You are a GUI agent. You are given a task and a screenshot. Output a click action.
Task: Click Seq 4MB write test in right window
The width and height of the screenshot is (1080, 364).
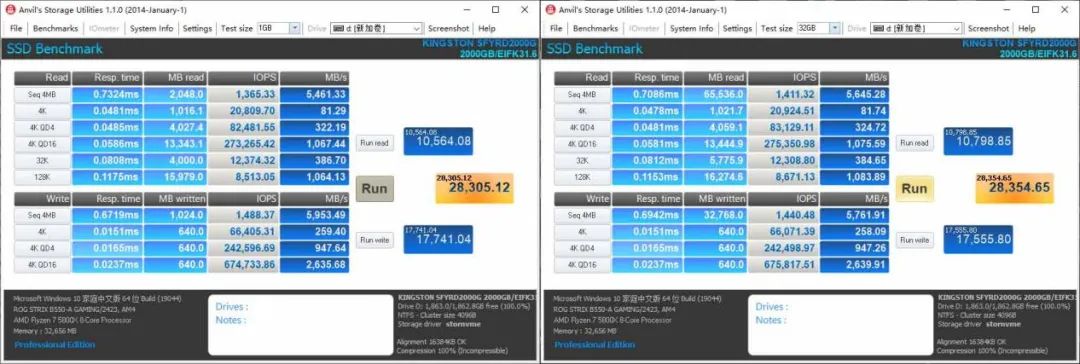[x=582, y=216]
